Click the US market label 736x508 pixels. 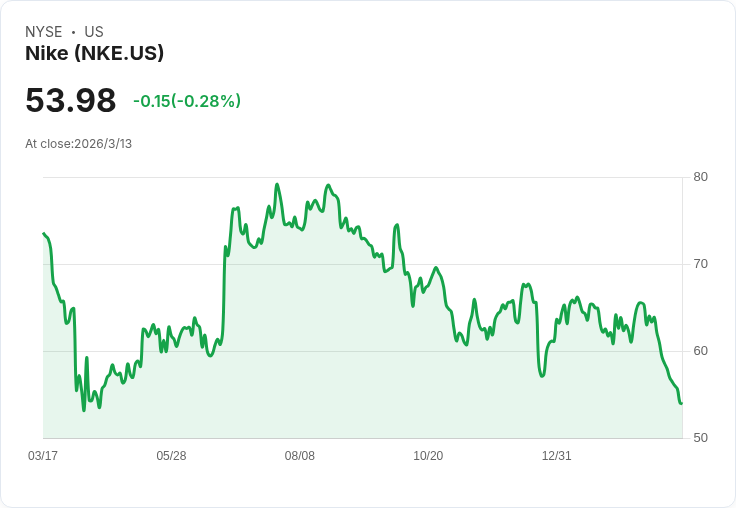point(94,32)
